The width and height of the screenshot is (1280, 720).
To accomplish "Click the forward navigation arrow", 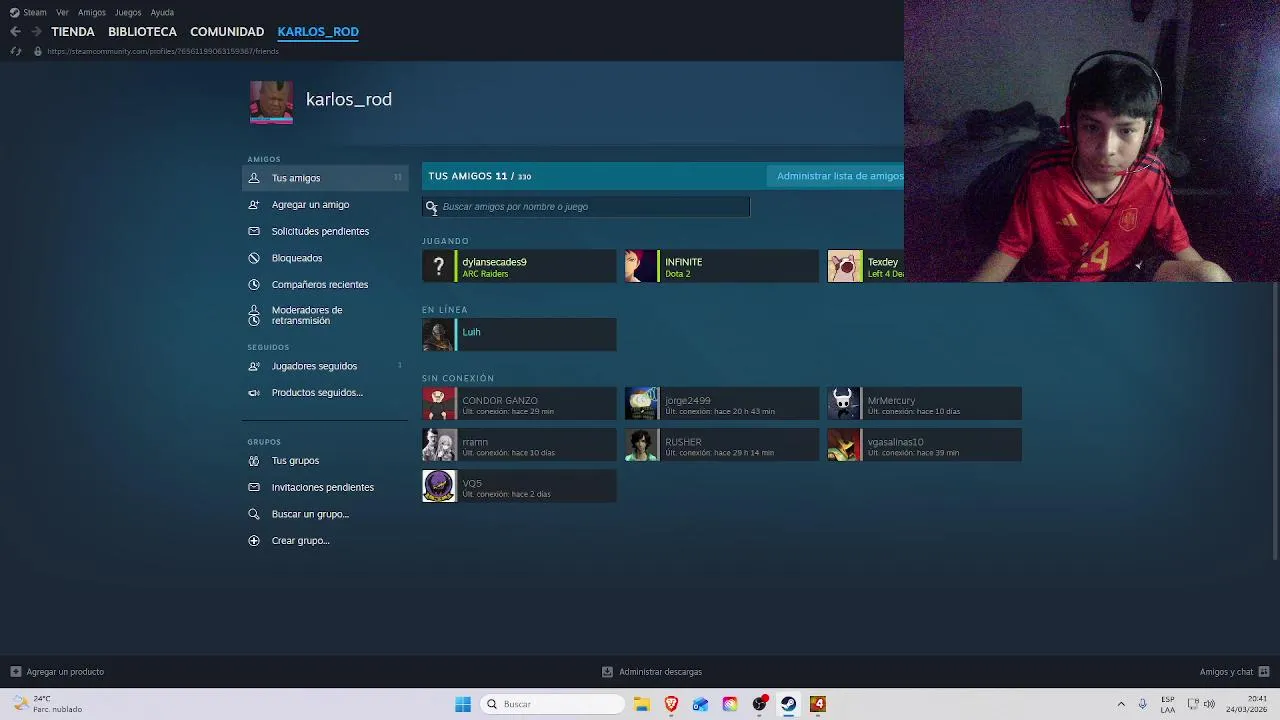I will (36, 32).
